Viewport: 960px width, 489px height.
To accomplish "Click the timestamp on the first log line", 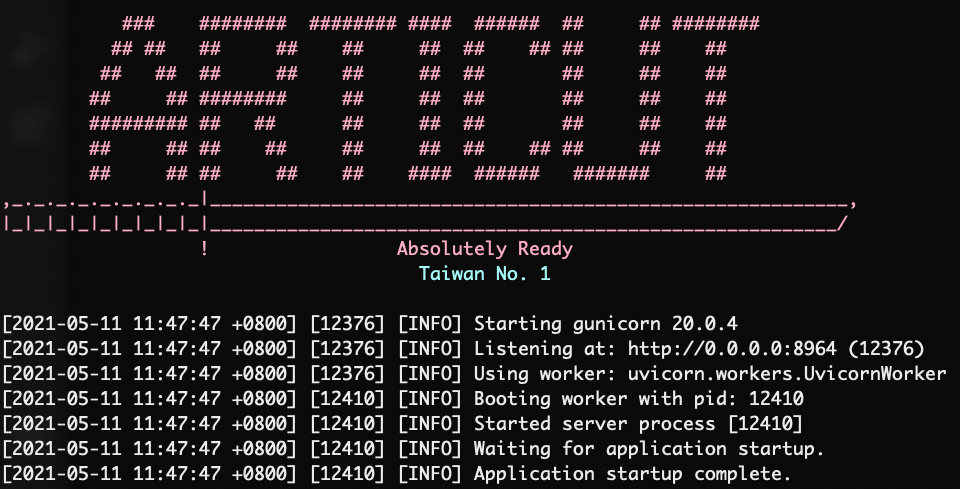I will 149,324.
